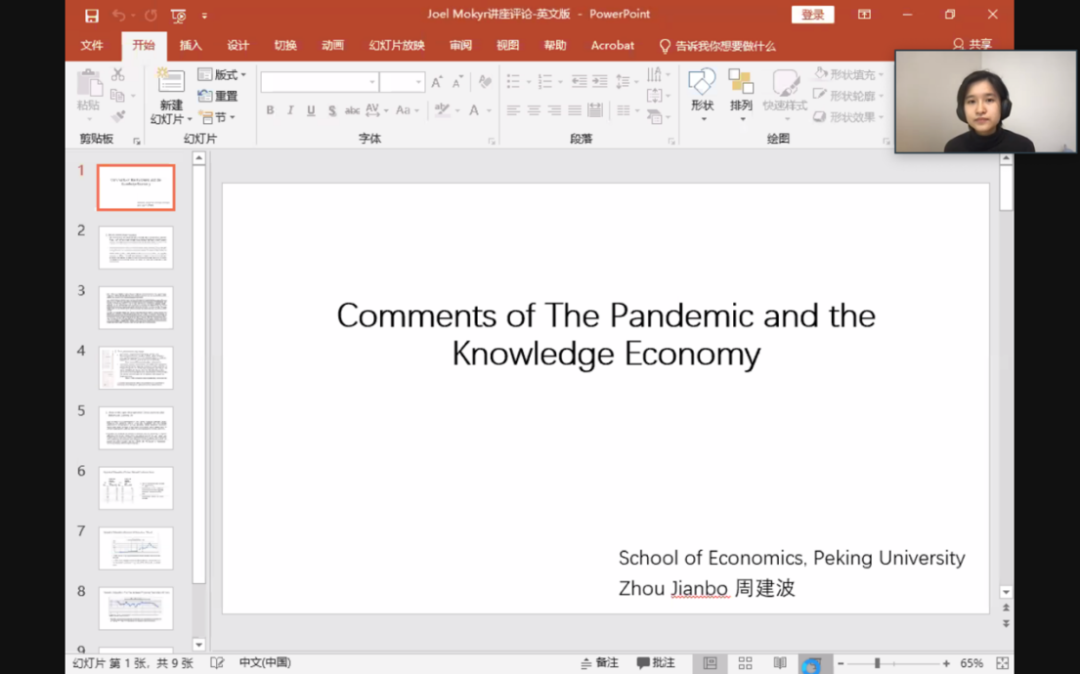
Task: Click the 共享 (Share) button
Action: (972, 45)
